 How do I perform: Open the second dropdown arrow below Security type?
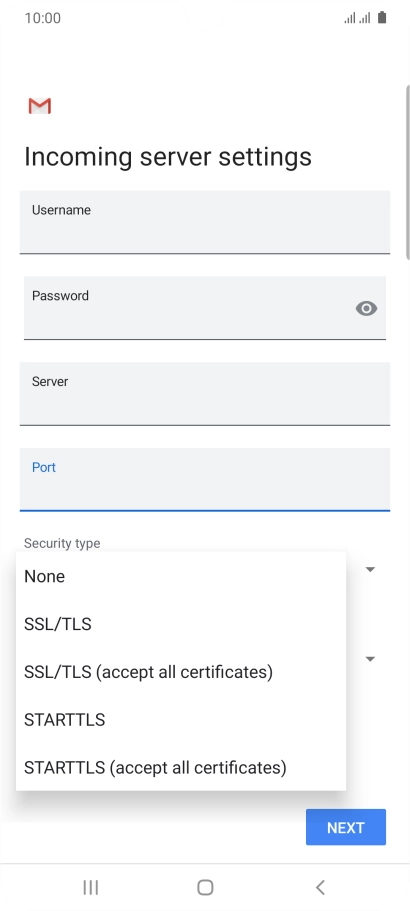(x=370, y=659)
